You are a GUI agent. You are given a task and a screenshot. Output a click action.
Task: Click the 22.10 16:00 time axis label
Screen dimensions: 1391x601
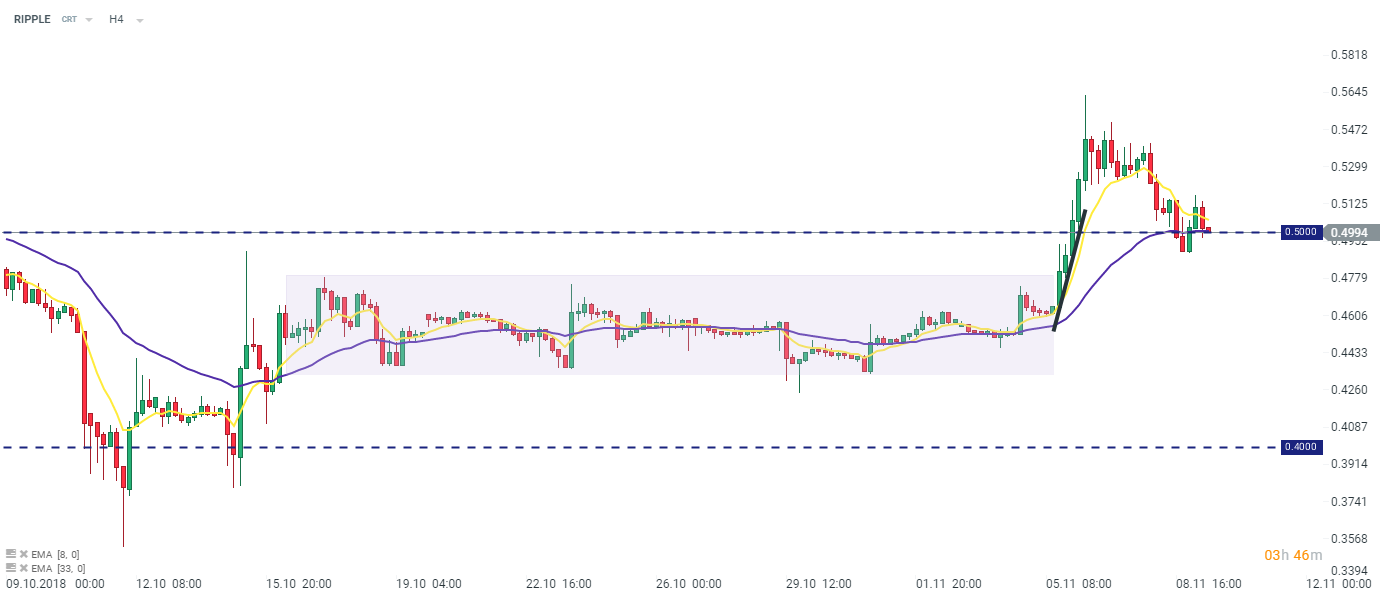click(558, 583)
